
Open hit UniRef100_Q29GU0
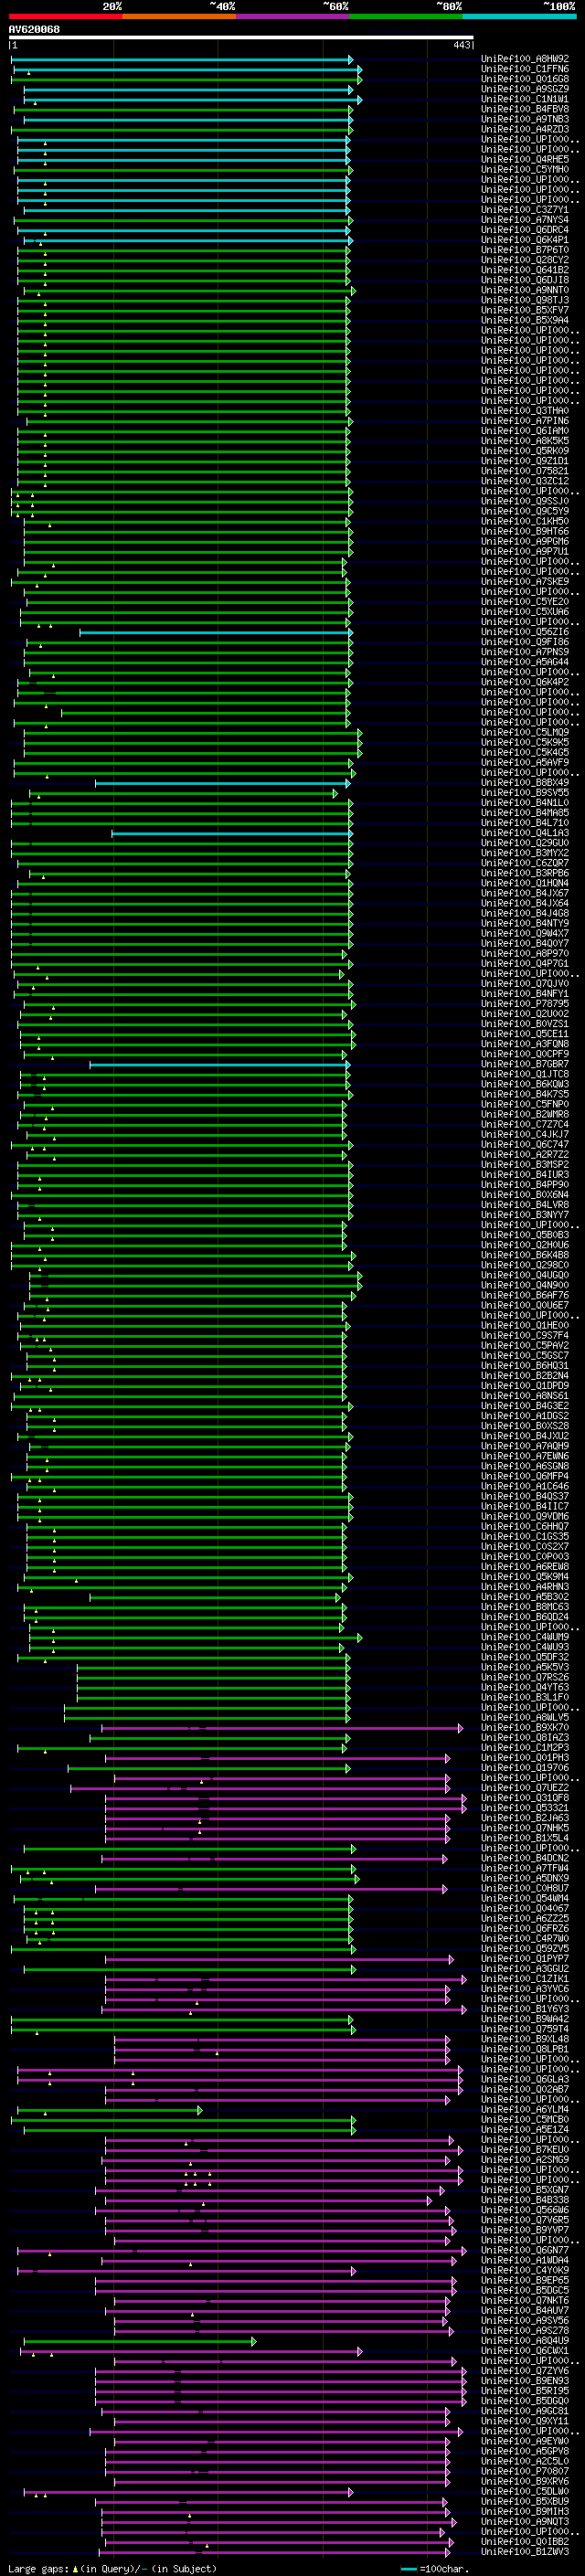524,843
